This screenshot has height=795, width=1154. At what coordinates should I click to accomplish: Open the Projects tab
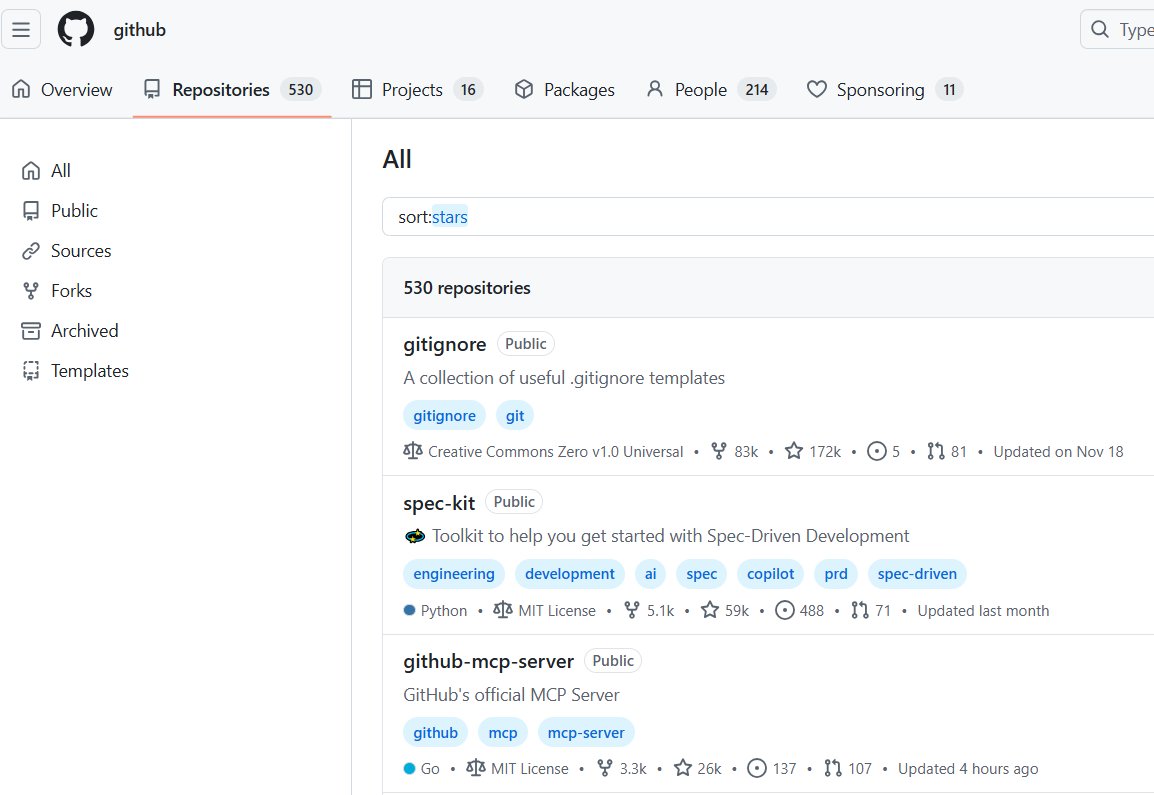click(x=417, y=90)
